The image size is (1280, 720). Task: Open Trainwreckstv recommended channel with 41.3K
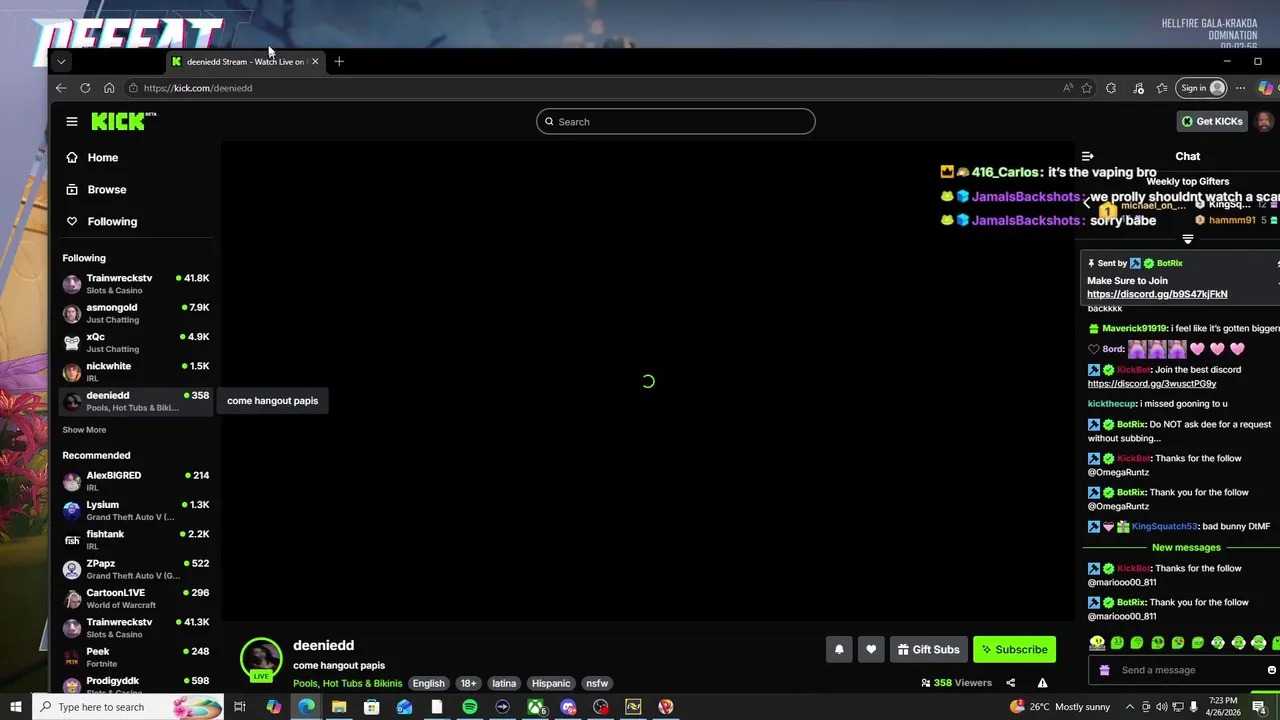136,628
